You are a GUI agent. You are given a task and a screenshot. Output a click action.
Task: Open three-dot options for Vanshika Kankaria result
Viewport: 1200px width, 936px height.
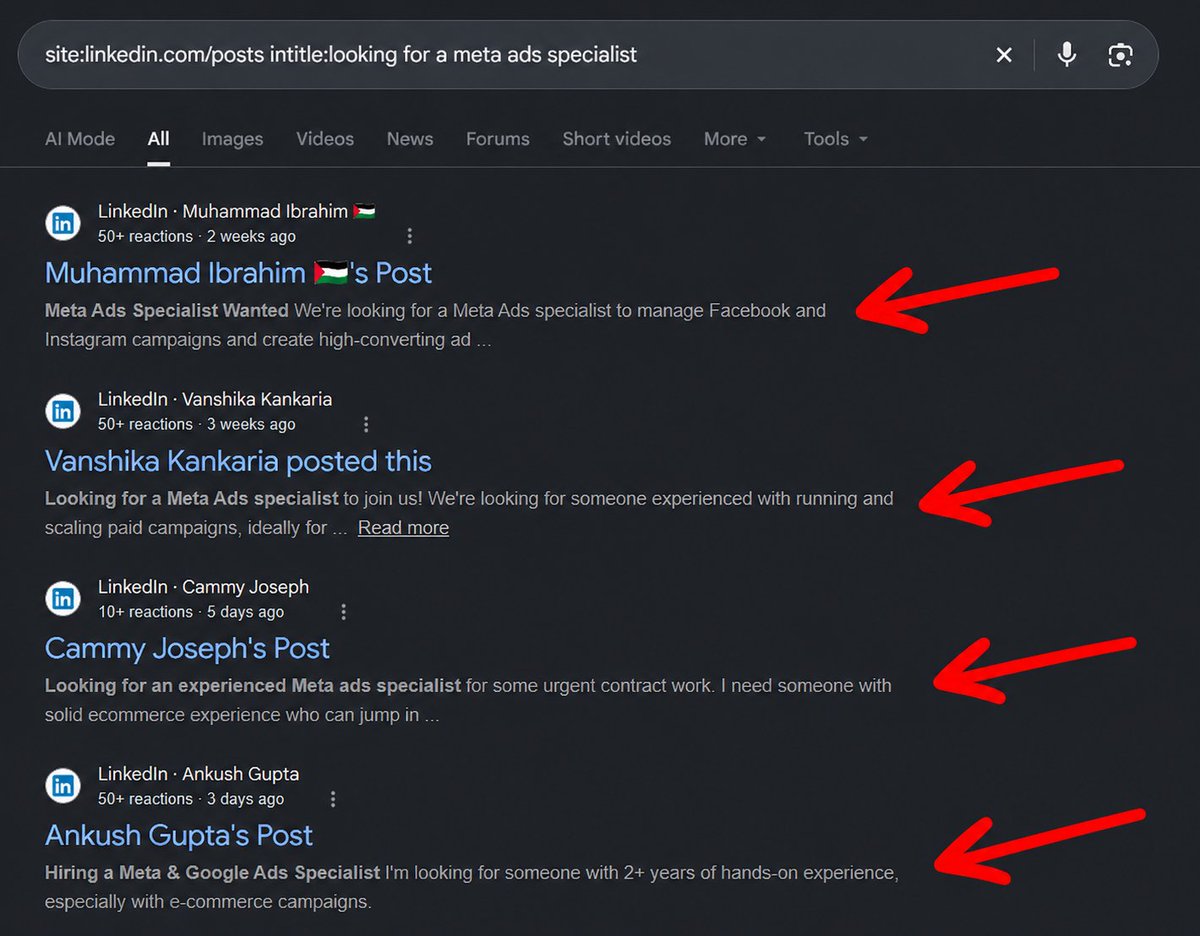[x=366, y=424]
